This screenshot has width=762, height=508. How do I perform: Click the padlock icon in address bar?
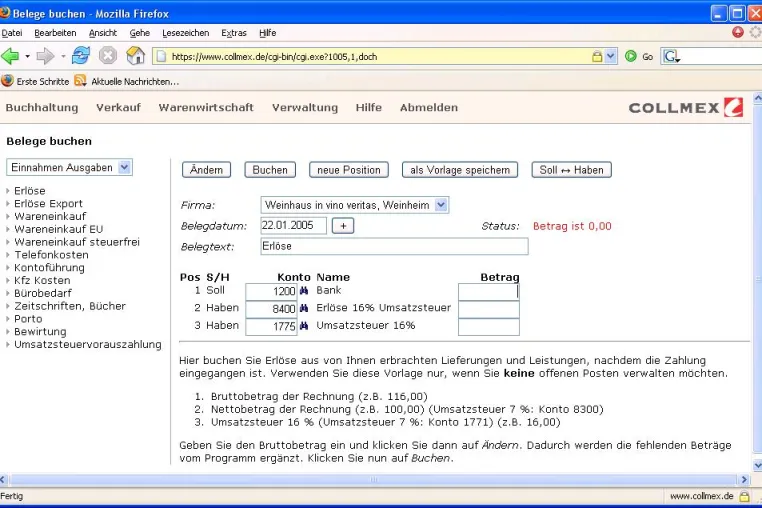click(597, 56)
